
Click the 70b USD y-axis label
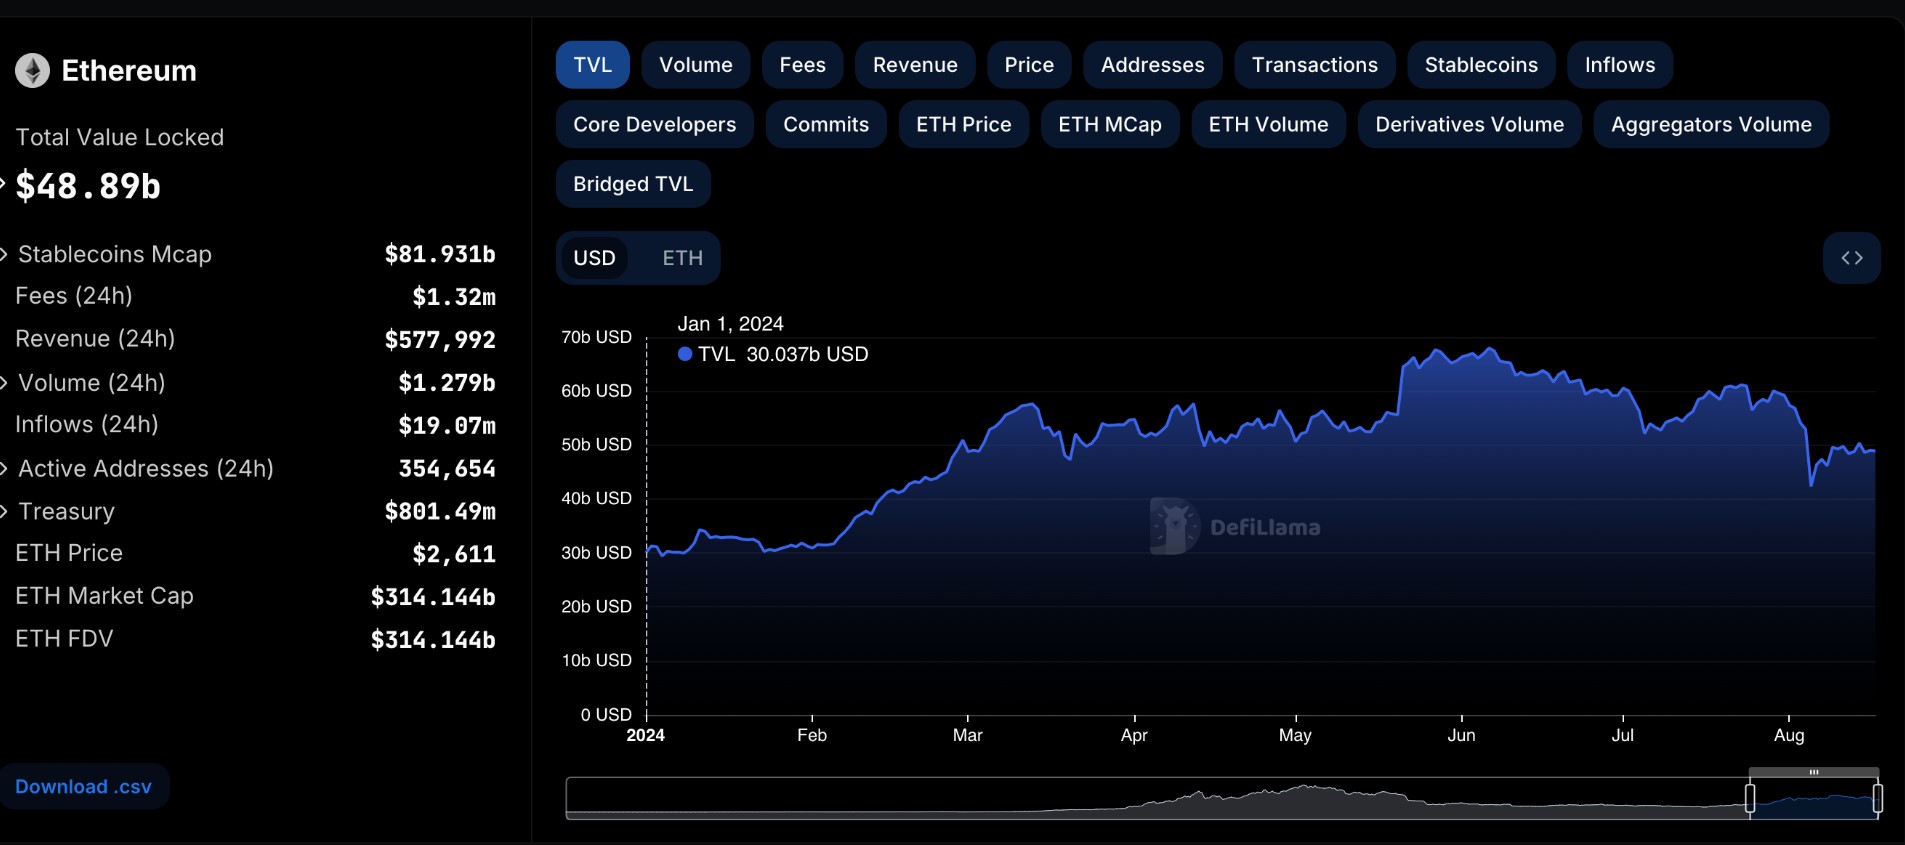(596, 337)
